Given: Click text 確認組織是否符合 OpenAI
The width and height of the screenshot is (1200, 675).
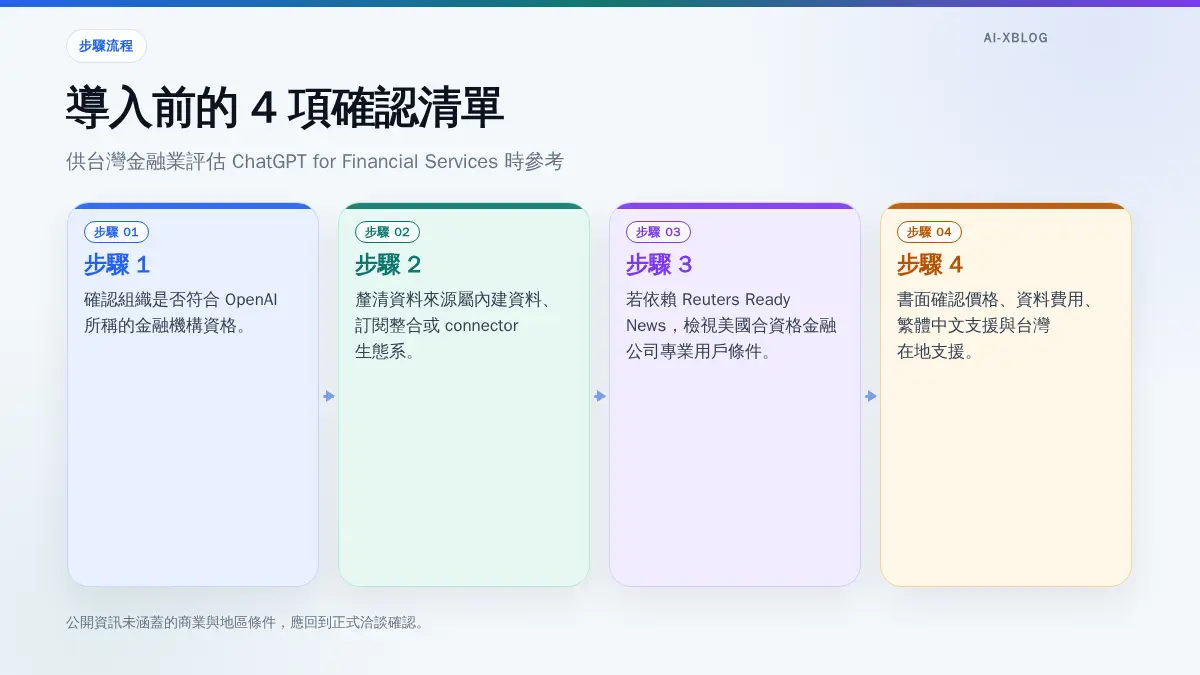Looking at the screenshot, I should click(179, 299).
